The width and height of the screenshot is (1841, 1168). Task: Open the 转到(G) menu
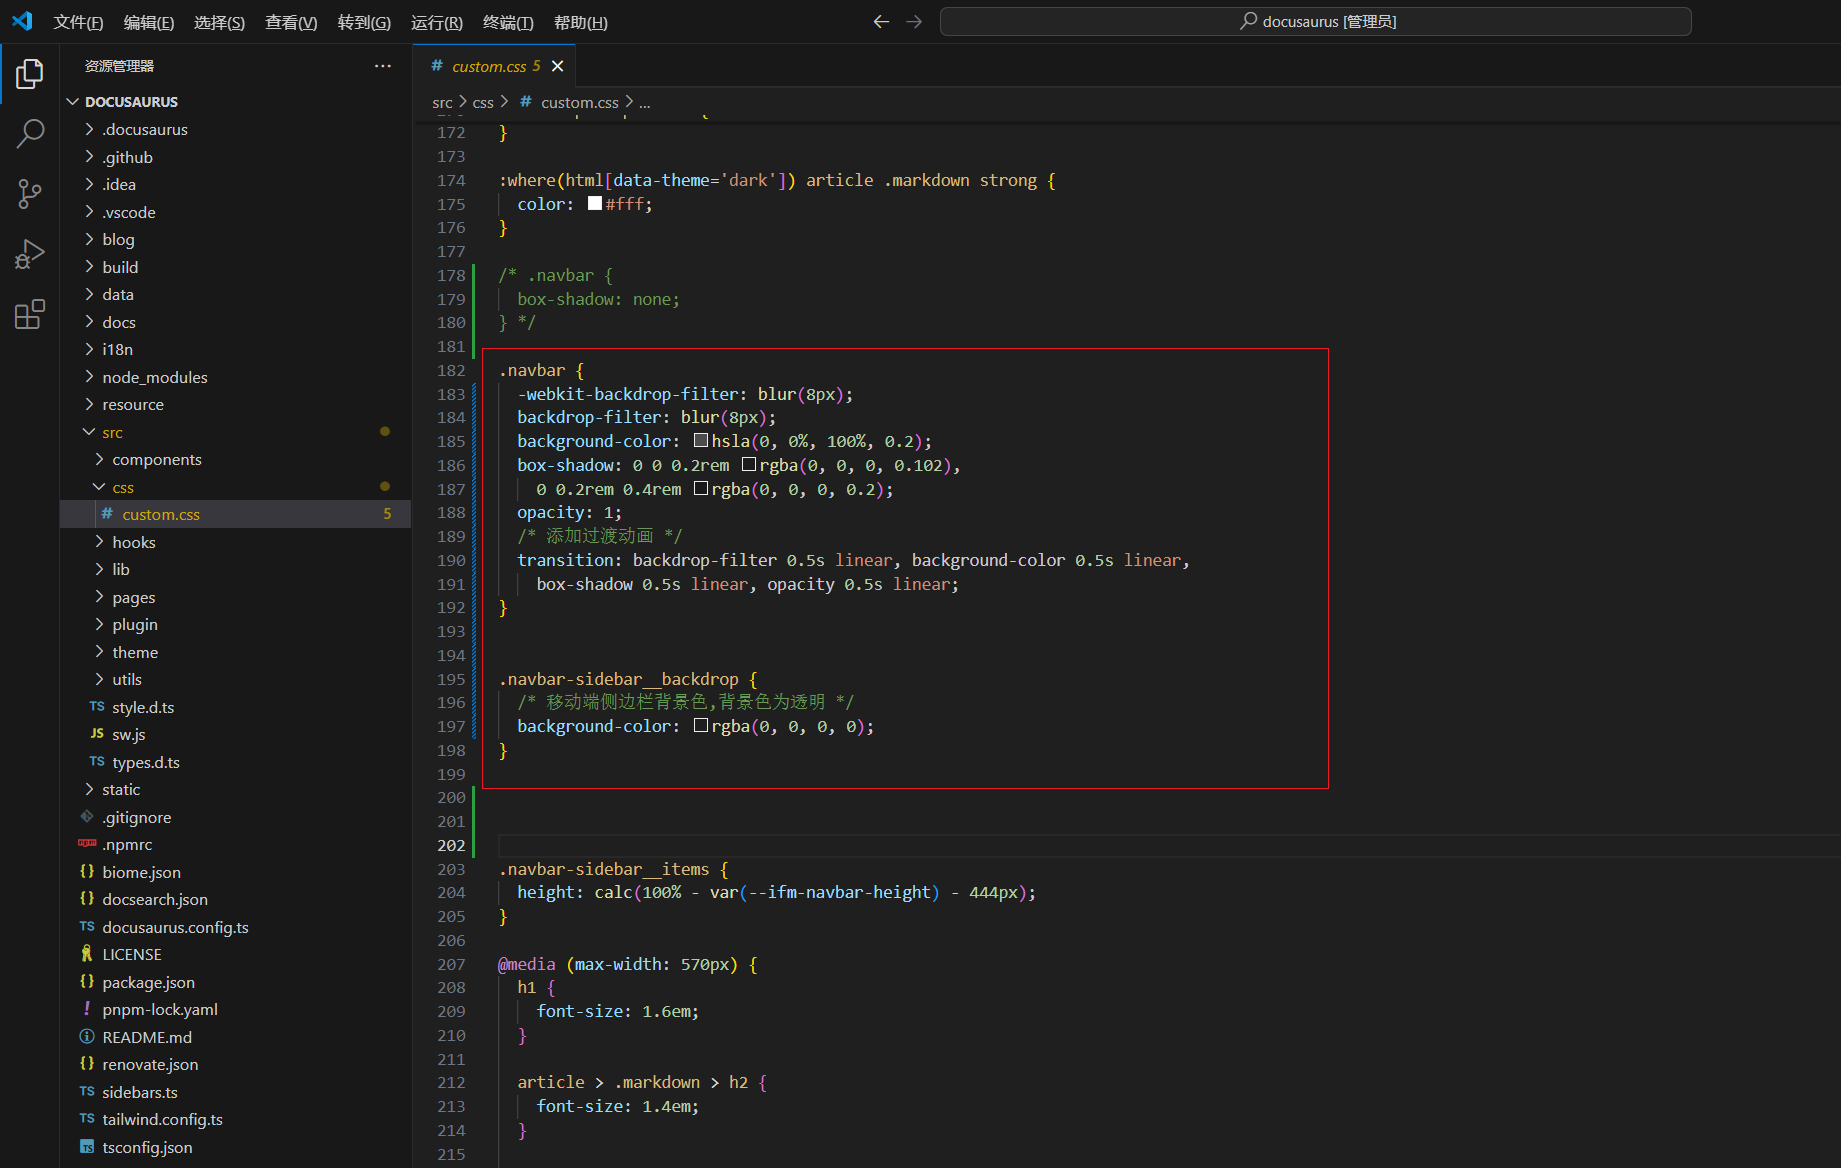click(364, 22)
